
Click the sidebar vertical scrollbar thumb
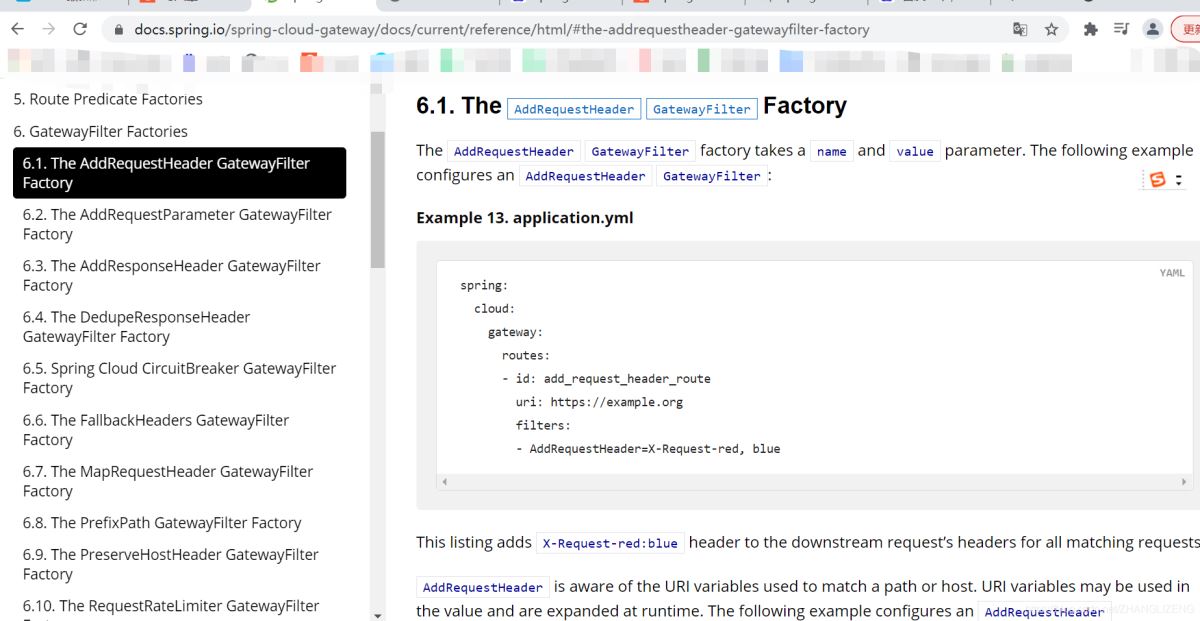(x=377, y=200)
